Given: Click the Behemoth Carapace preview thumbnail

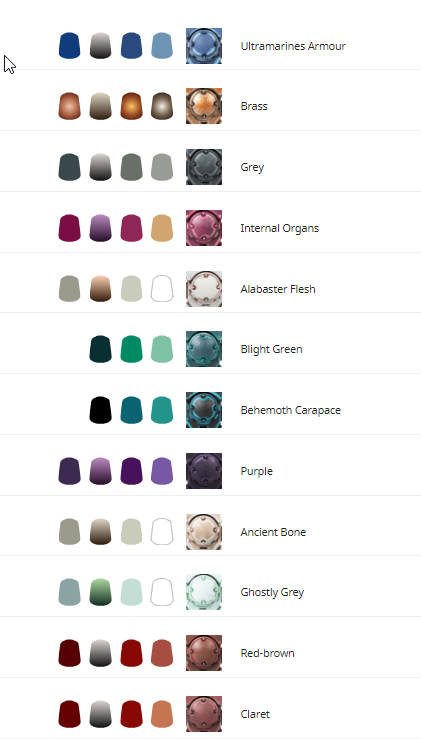Looking at the screenshot, I should (204, 410).
